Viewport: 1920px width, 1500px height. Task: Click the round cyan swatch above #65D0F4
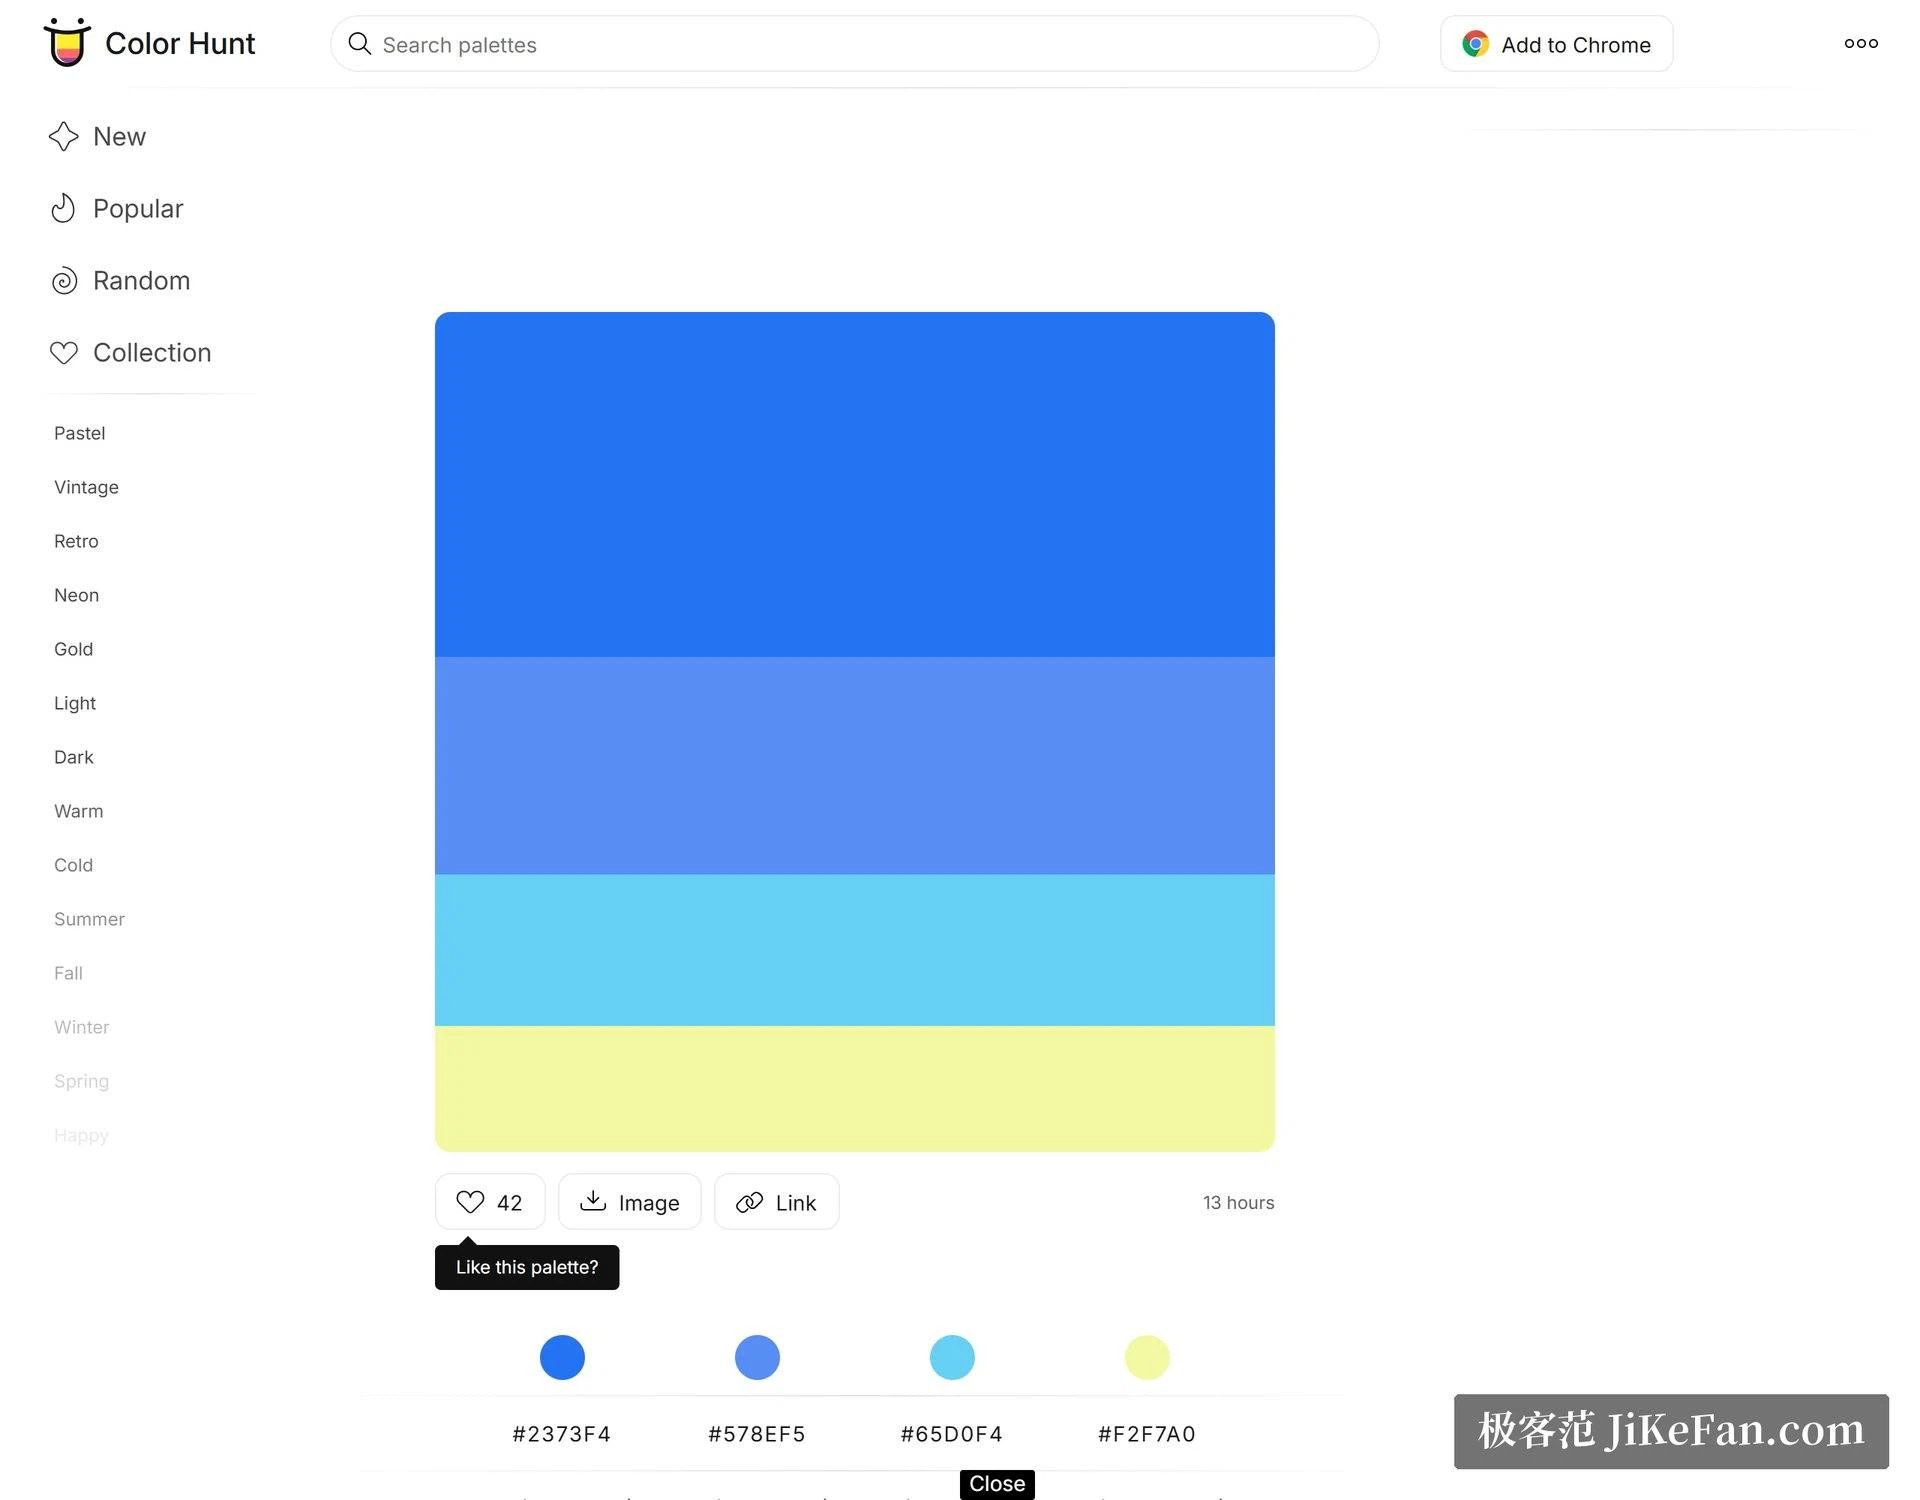952,1357
